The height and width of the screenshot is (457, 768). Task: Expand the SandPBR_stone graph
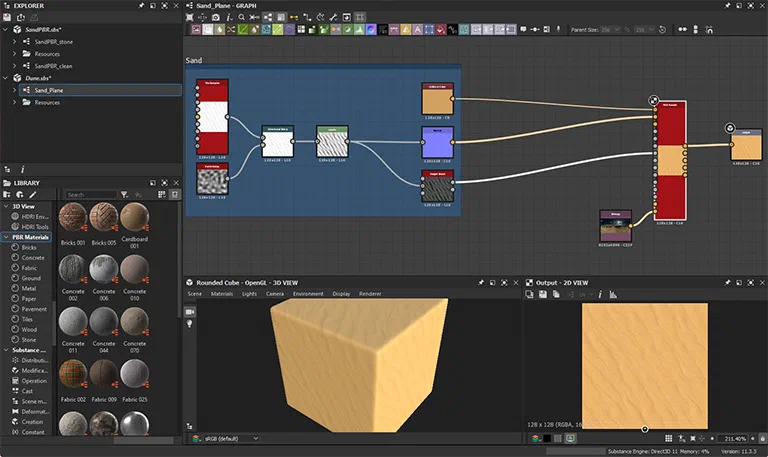point(14,42)
